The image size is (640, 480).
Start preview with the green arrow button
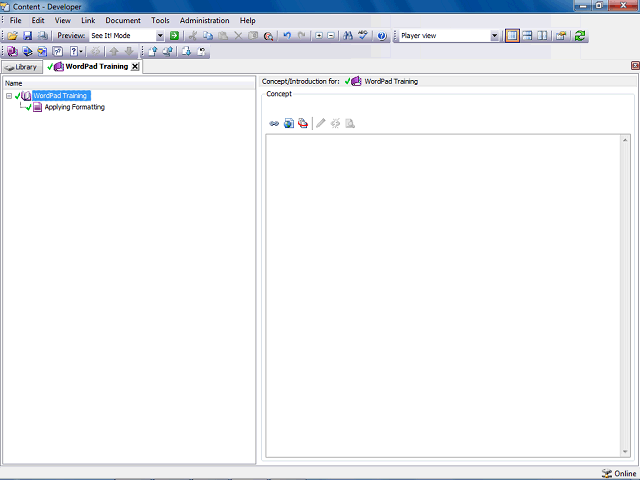click(x=174, y=36)
